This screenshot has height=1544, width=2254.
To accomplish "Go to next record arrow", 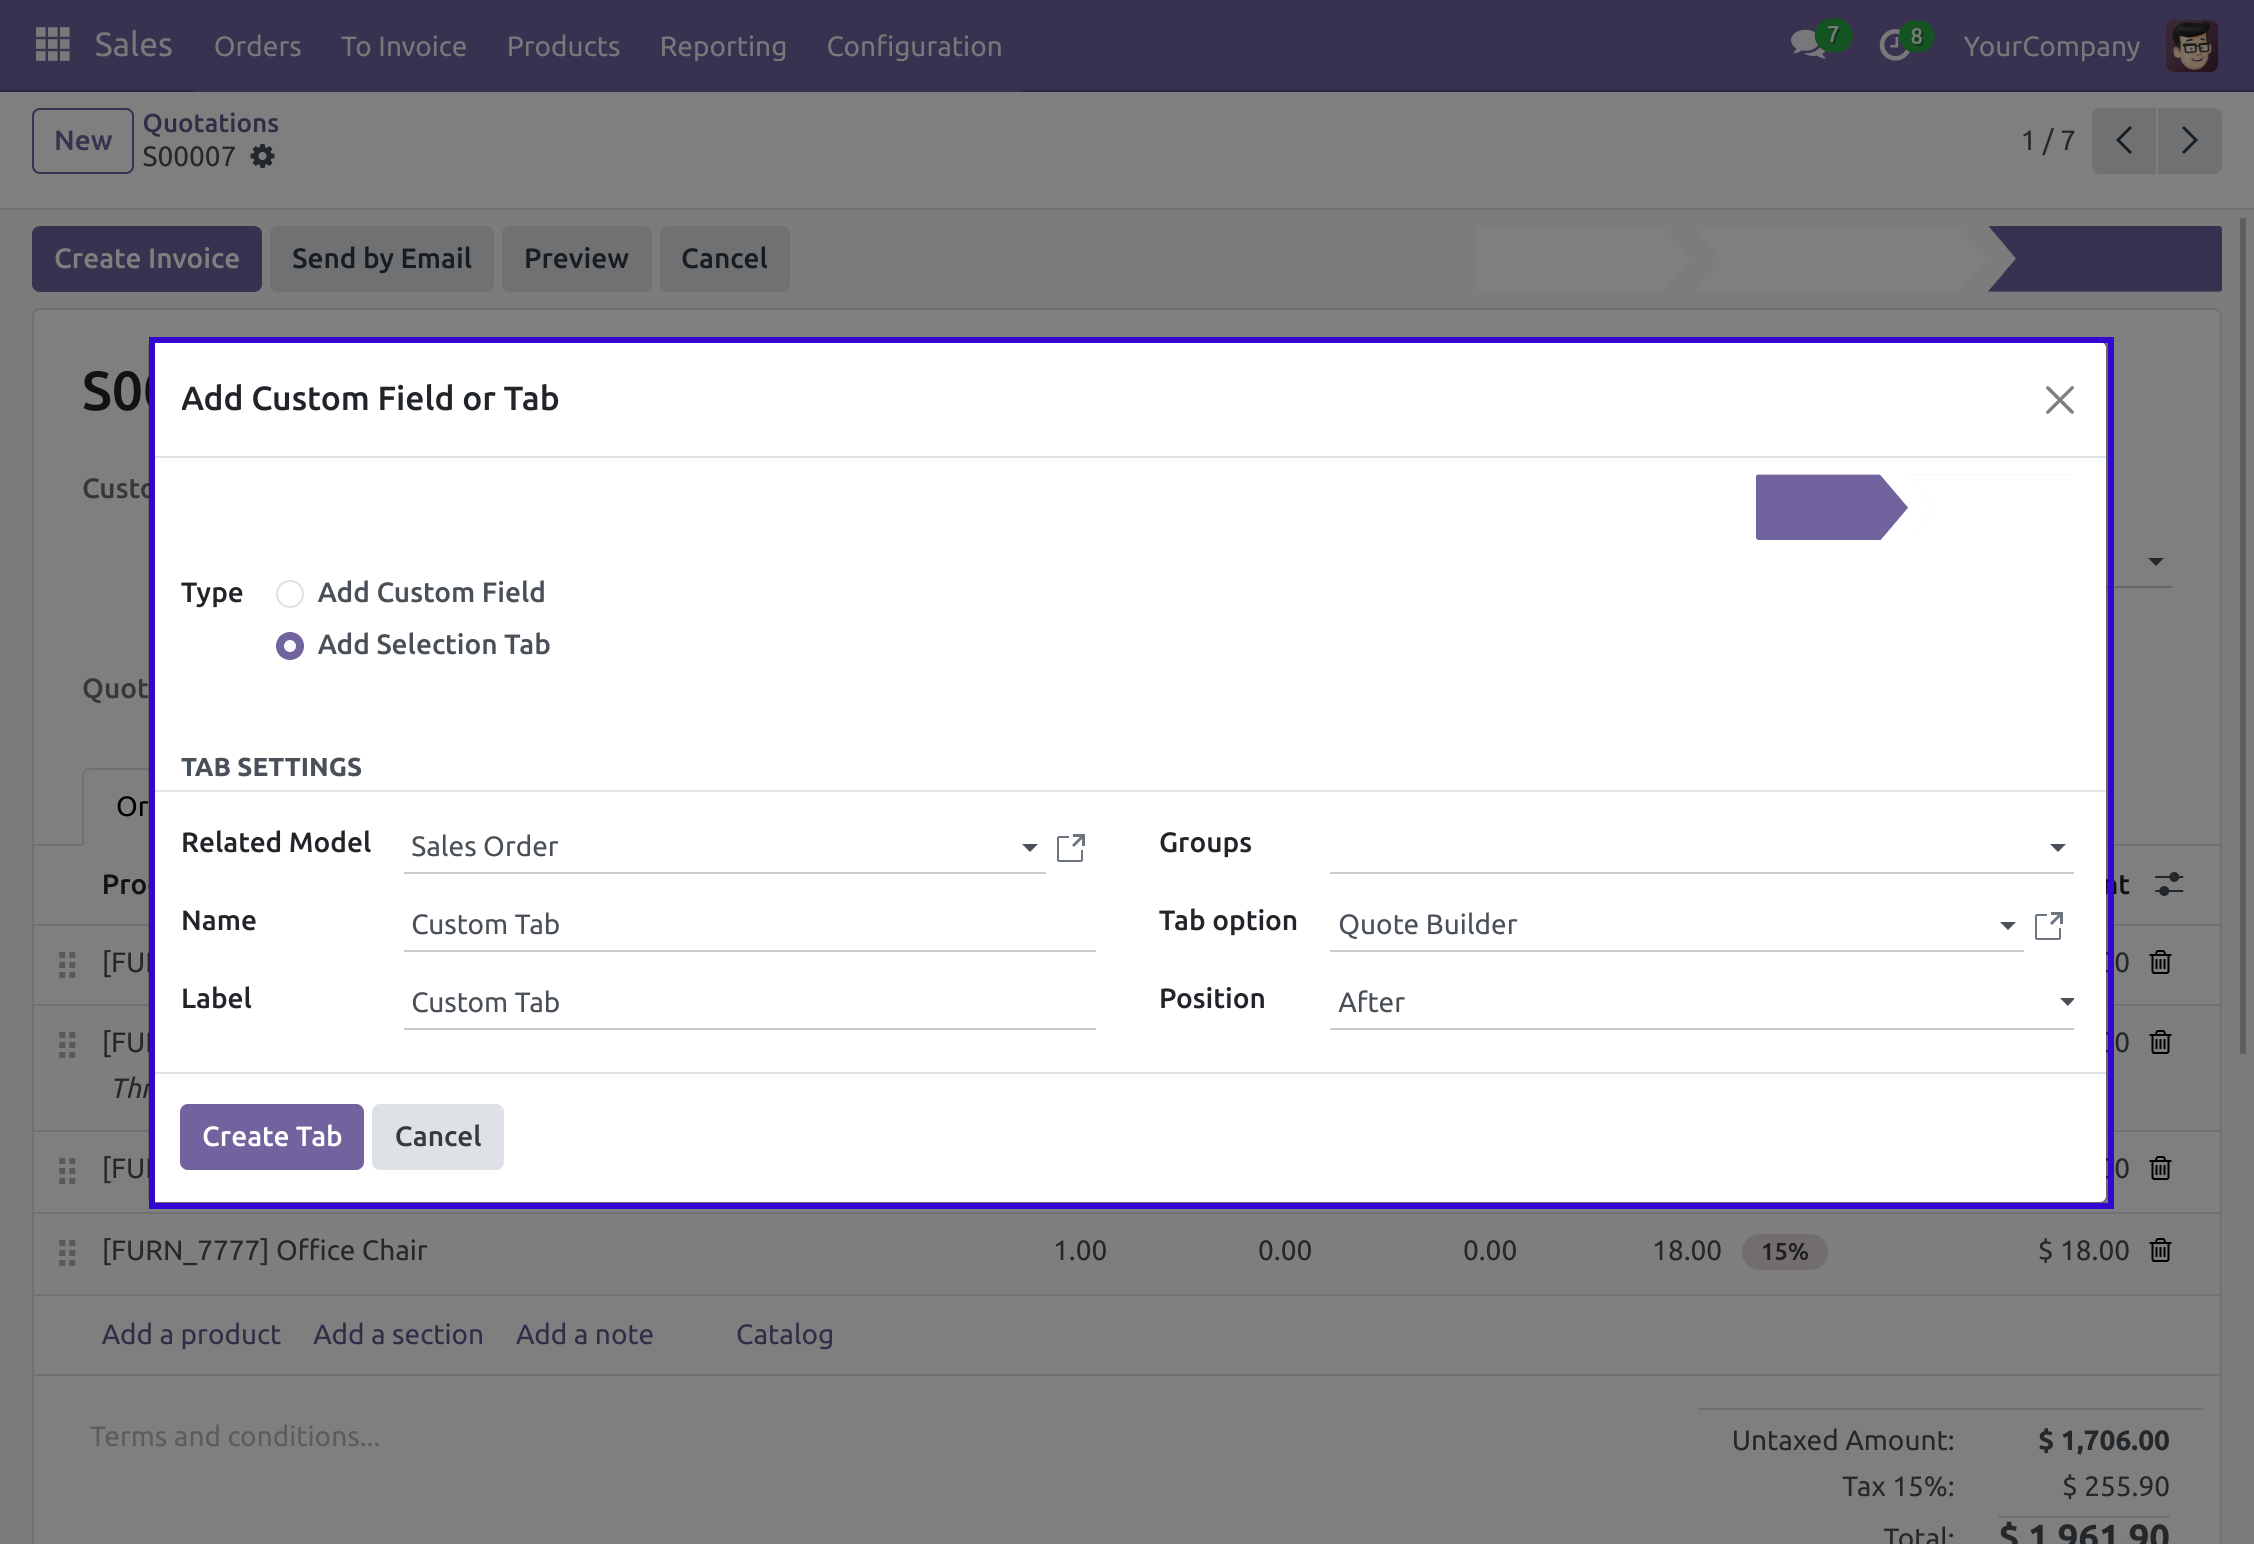I will (2189, 141).
